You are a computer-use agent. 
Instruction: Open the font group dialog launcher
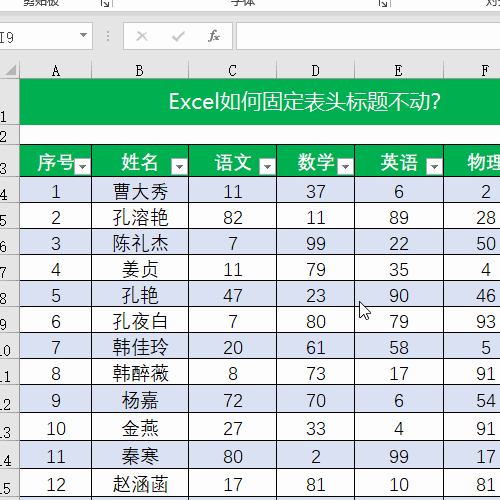point(383,3)
